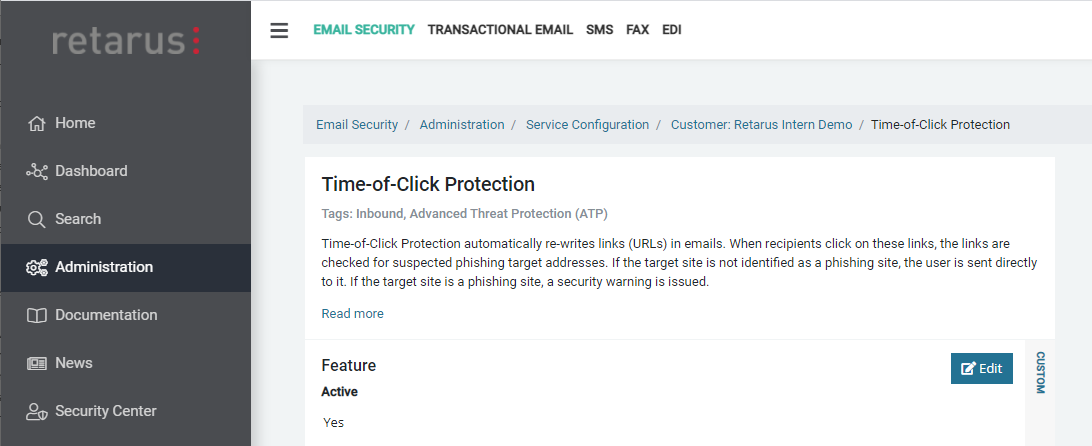Navigate to Email Security breadcrumb
The height and width of the screenshot is (446, 1092).
pyautogui.click(x=357, y=125)
